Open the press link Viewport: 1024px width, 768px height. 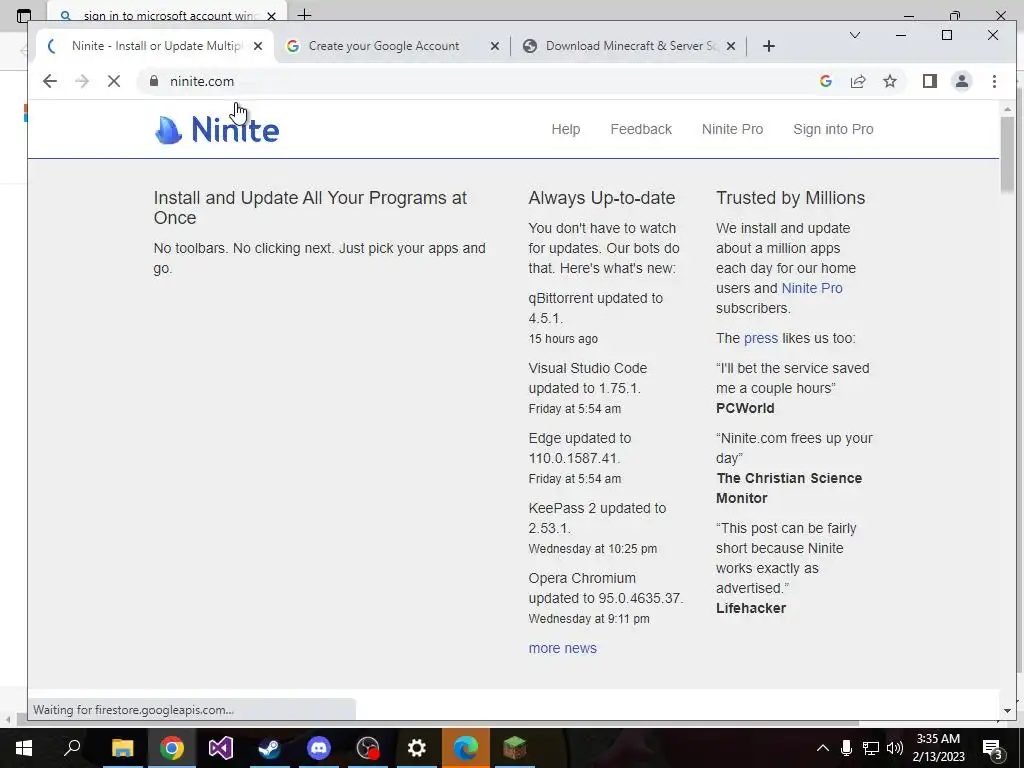point(761,338)
